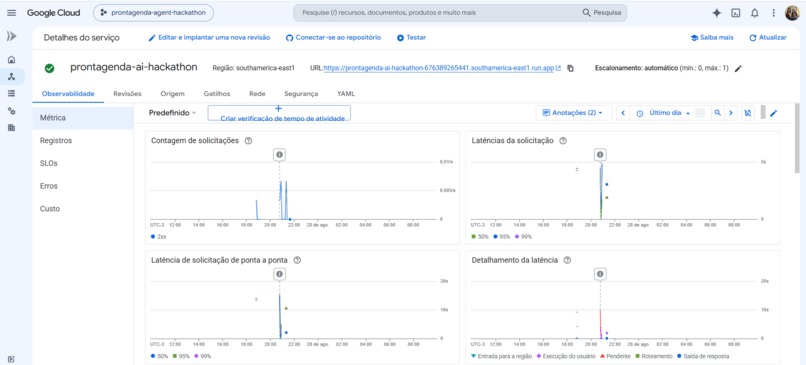Click Criar verificação de tempo de atividade
Image resolution: width=806 pixels, height=365 pixels.
pos(279,113)
